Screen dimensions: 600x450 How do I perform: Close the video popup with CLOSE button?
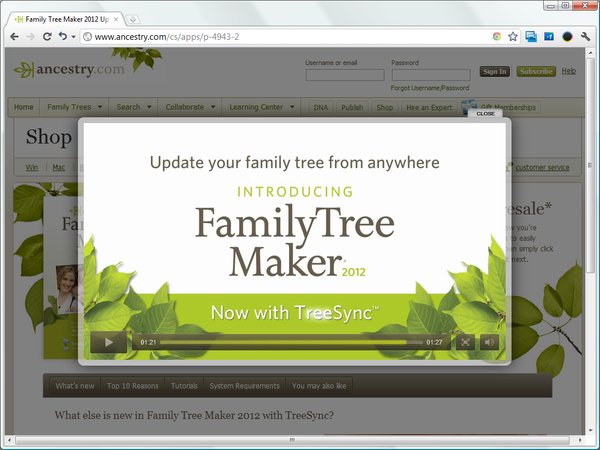(x=485, y=114)
